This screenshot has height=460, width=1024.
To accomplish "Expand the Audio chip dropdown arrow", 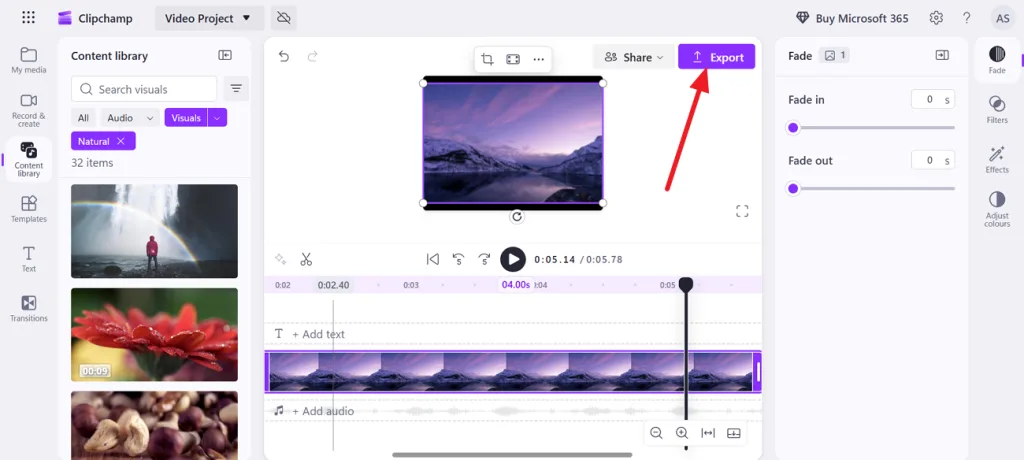I will [x=150, y=118].
